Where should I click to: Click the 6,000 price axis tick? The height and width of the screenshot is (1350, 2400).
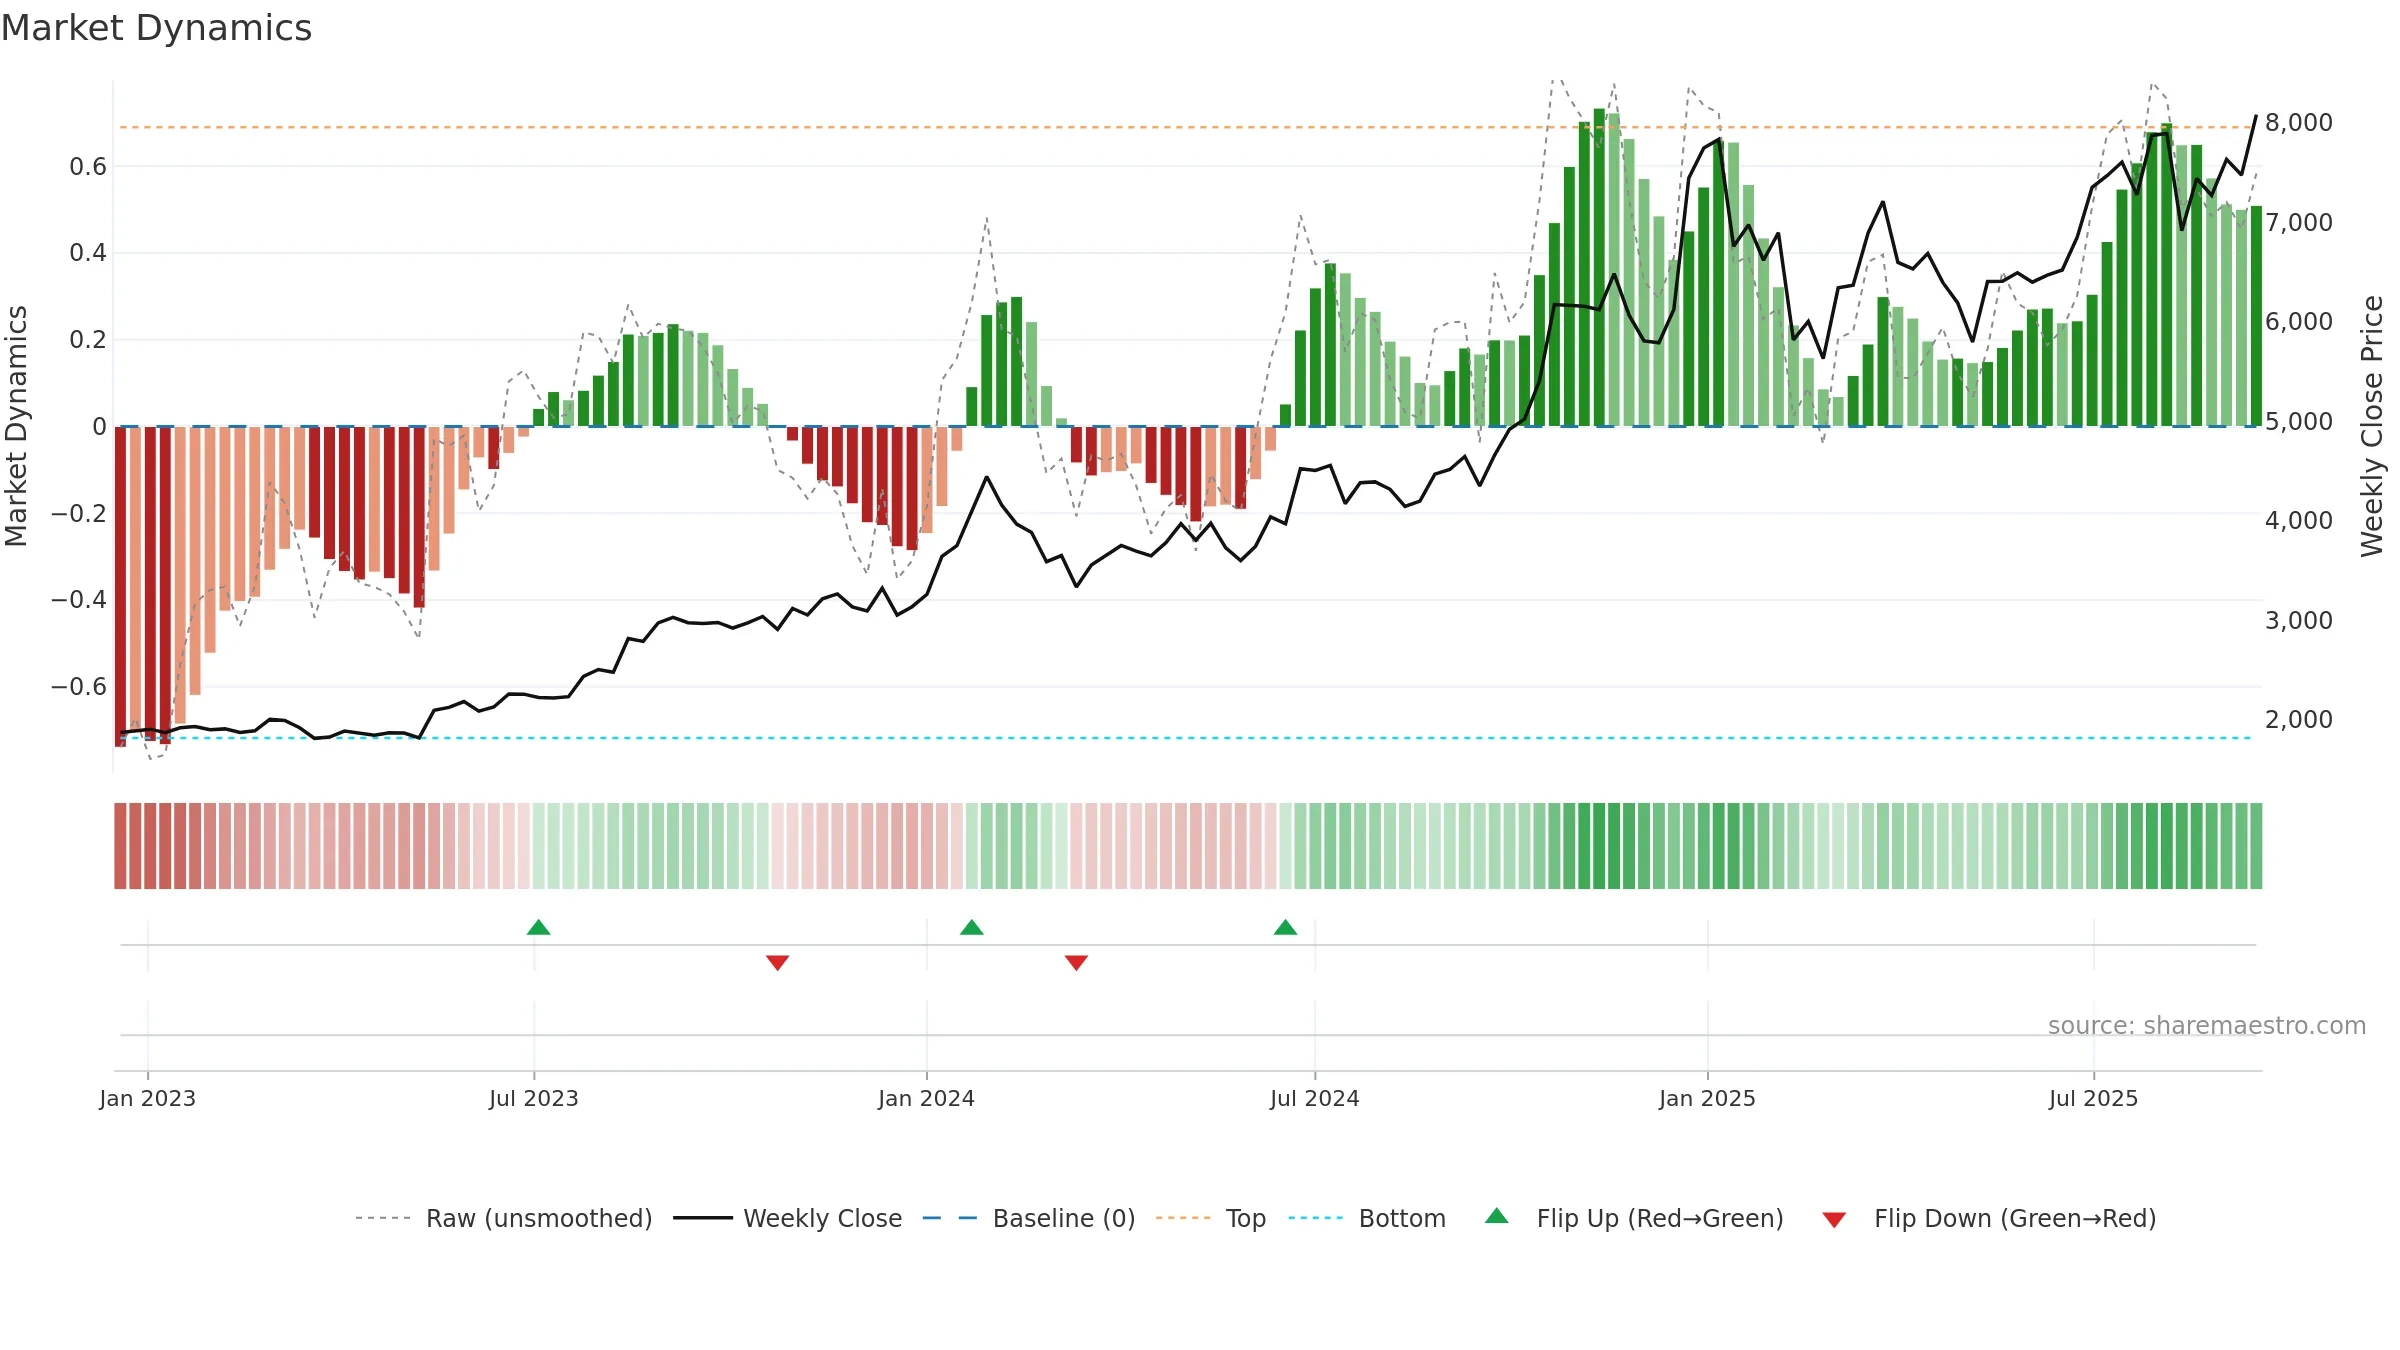[2299, 321]
